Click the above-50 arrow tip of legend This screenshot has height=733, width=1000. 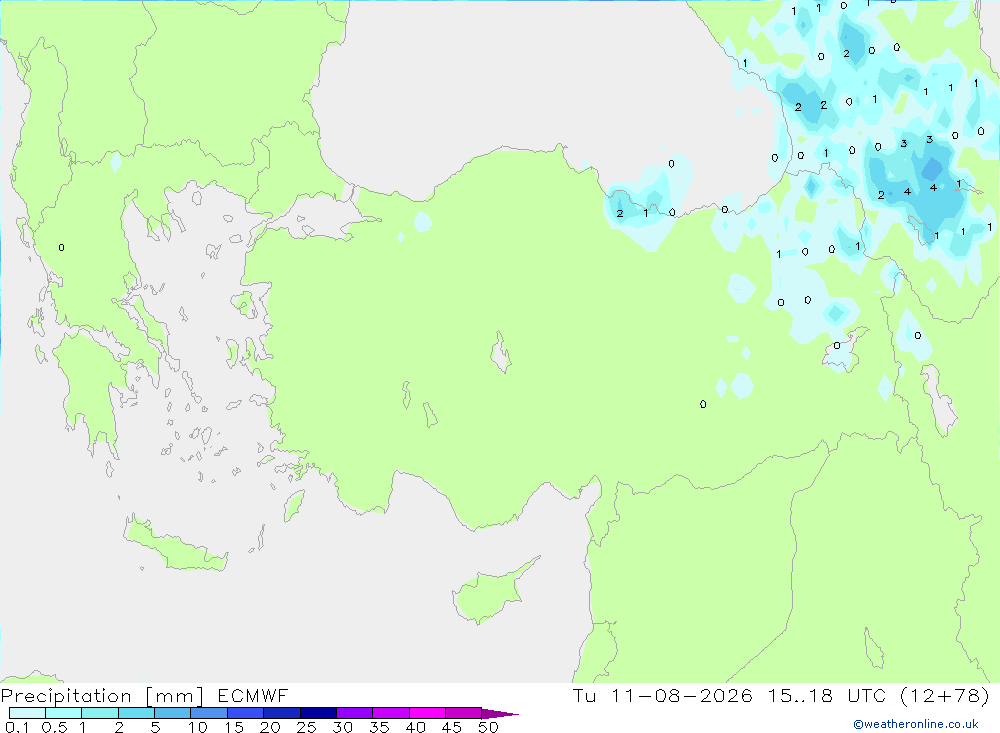500,714
